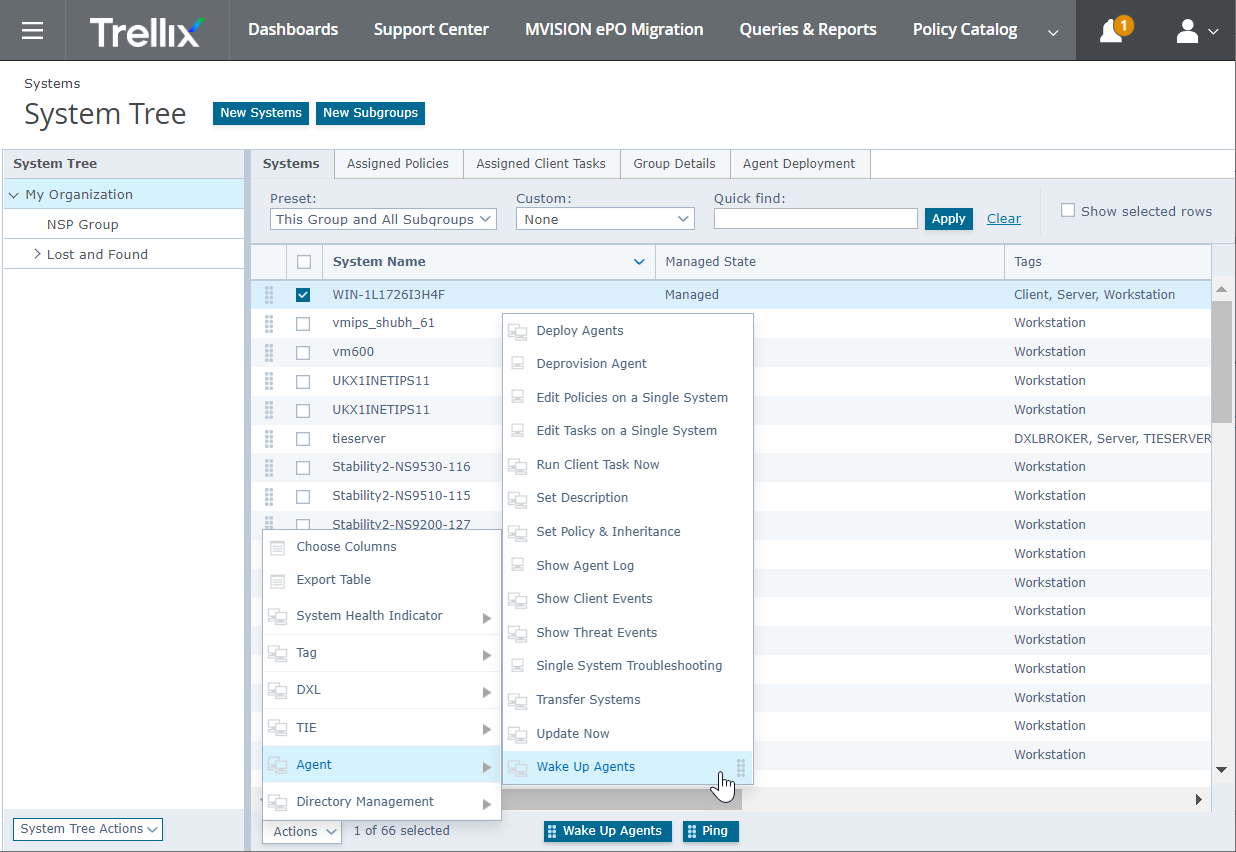Click Edit Policies on a Single System icon
Viewport: 1236px width, 852px height.
[517, 398]
